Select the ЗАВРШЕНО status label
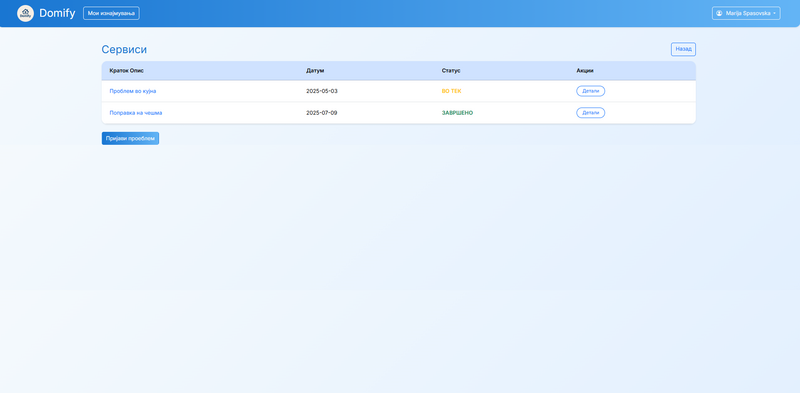The height and width of the screenshot is (393, 800). [457, 113]
